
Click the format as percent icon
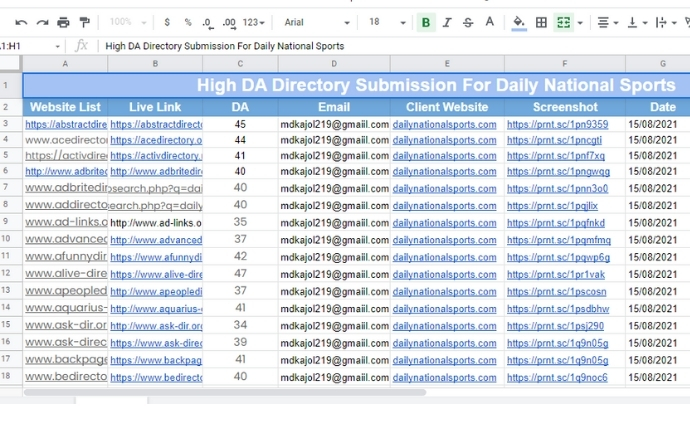click(187, 22)
